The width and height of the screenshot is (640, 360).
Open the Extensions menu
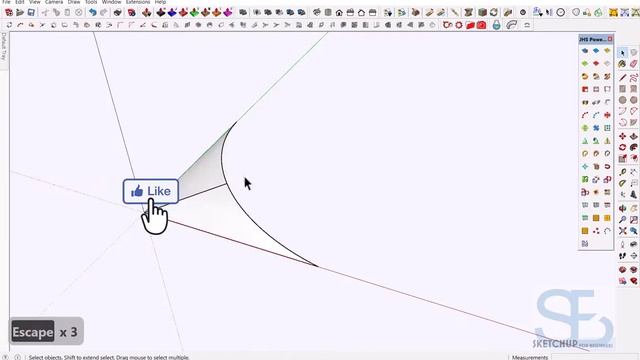coord(138,2)
